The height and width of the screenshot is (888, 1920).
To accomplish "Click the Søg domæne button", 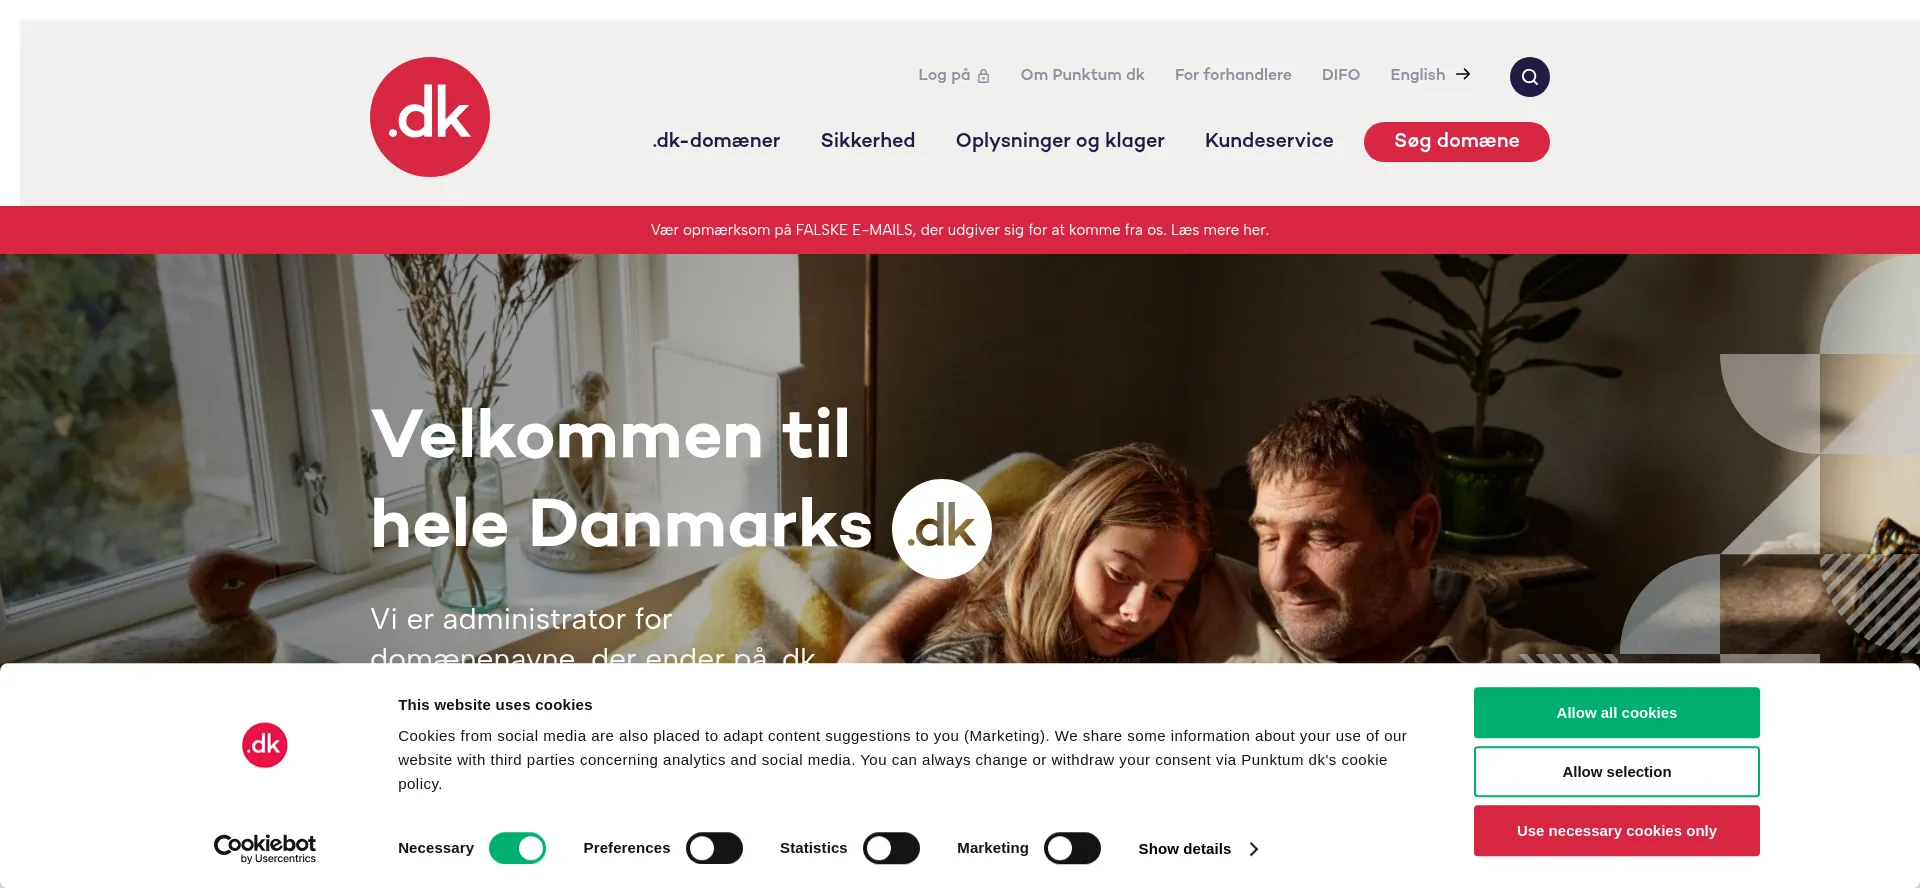I will (1457, 142).
